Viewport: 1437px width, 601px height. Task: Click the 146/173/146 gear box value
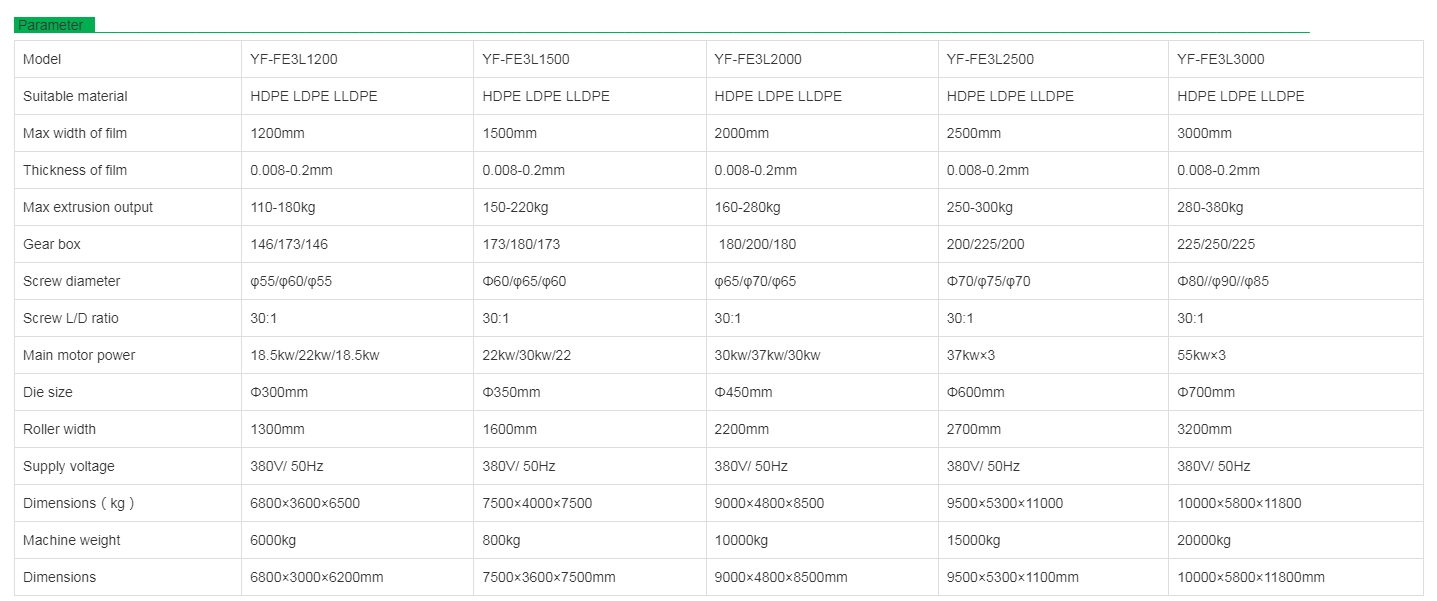coord(290,244)
